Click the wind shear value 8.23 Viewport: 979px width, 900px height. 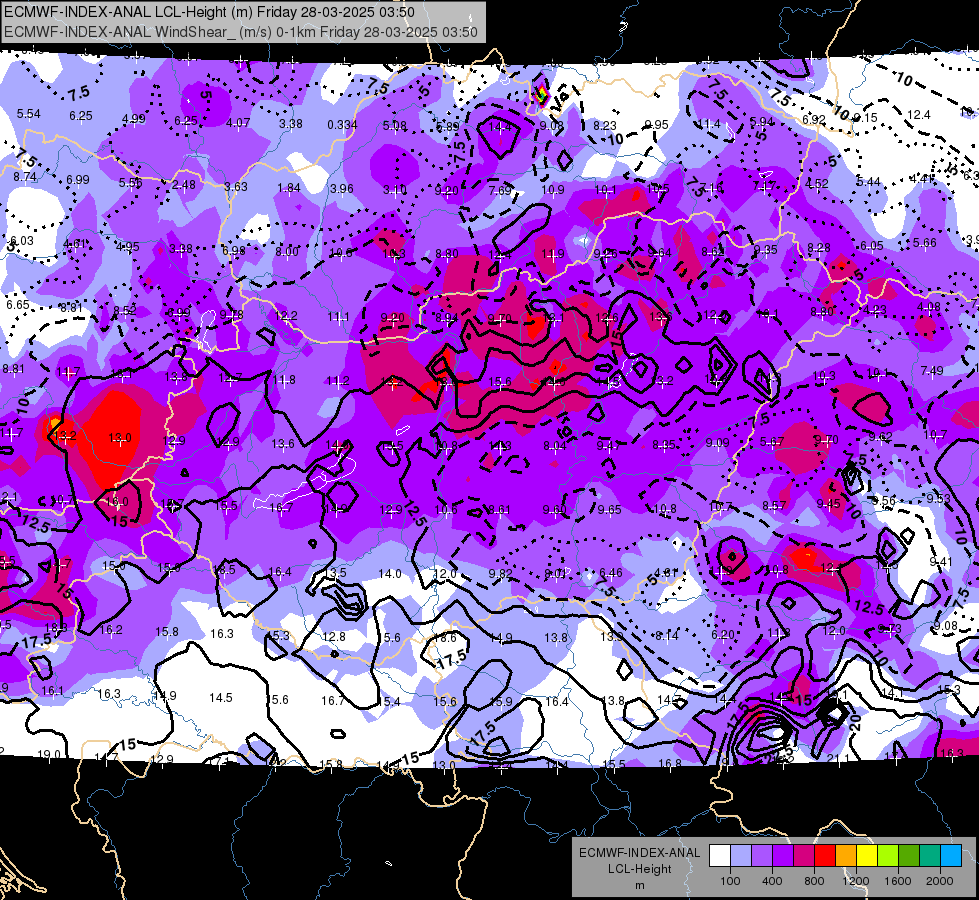[604, 126]
